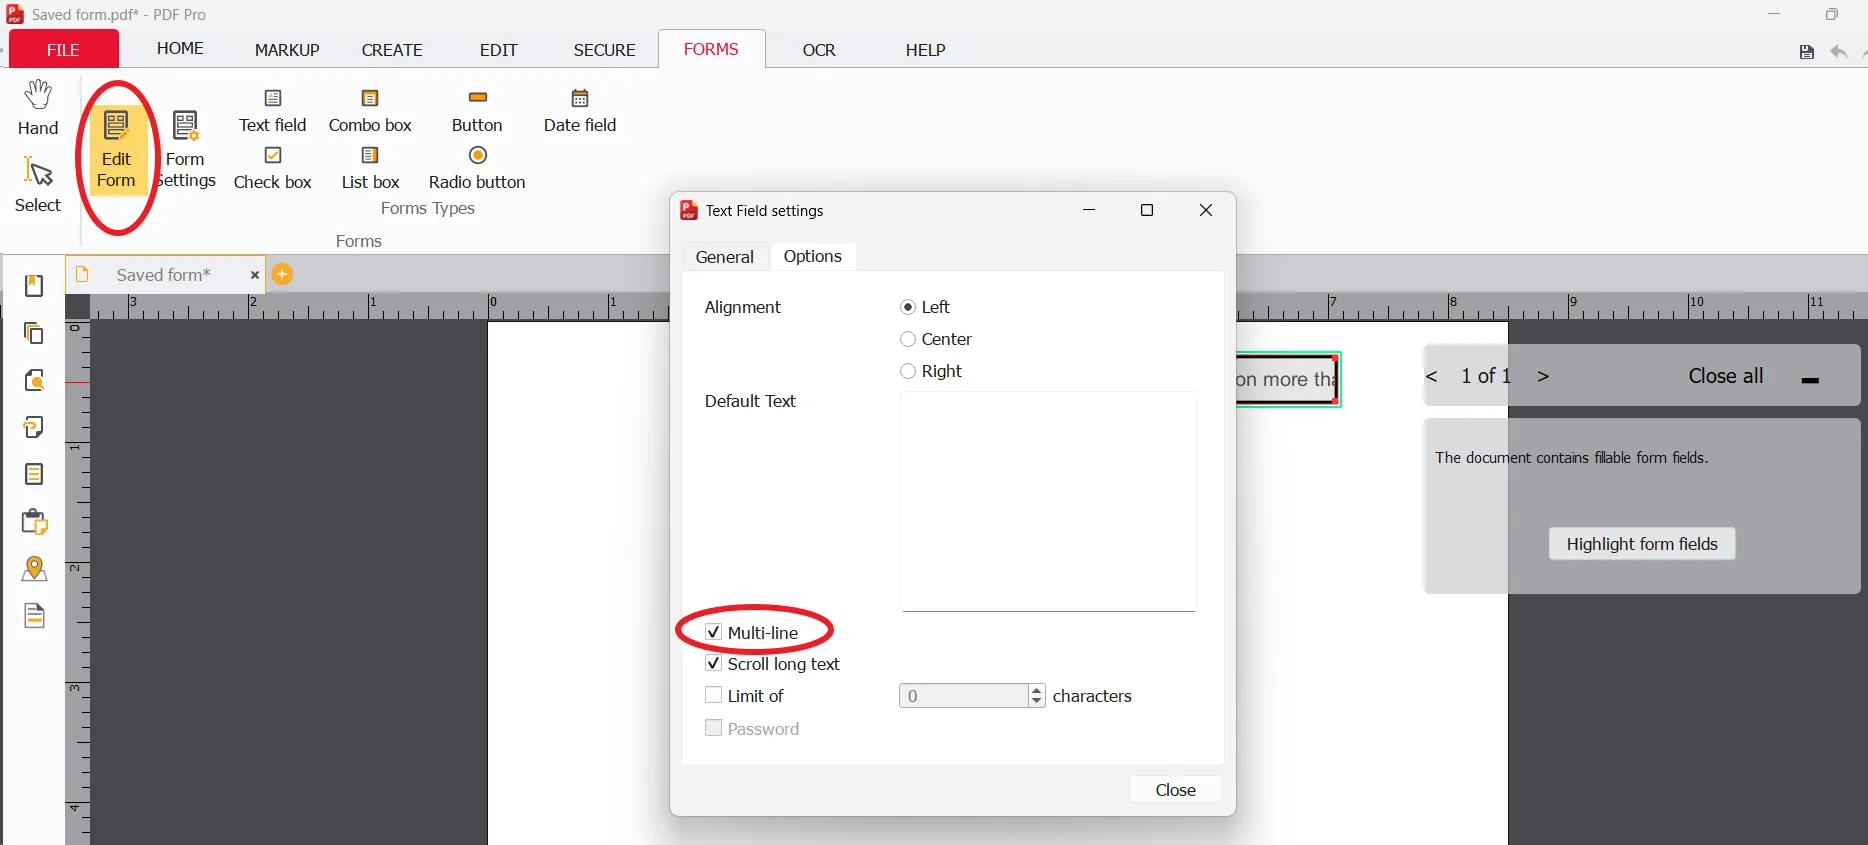Open the document lines sidebar icon

tap(34, 474)
